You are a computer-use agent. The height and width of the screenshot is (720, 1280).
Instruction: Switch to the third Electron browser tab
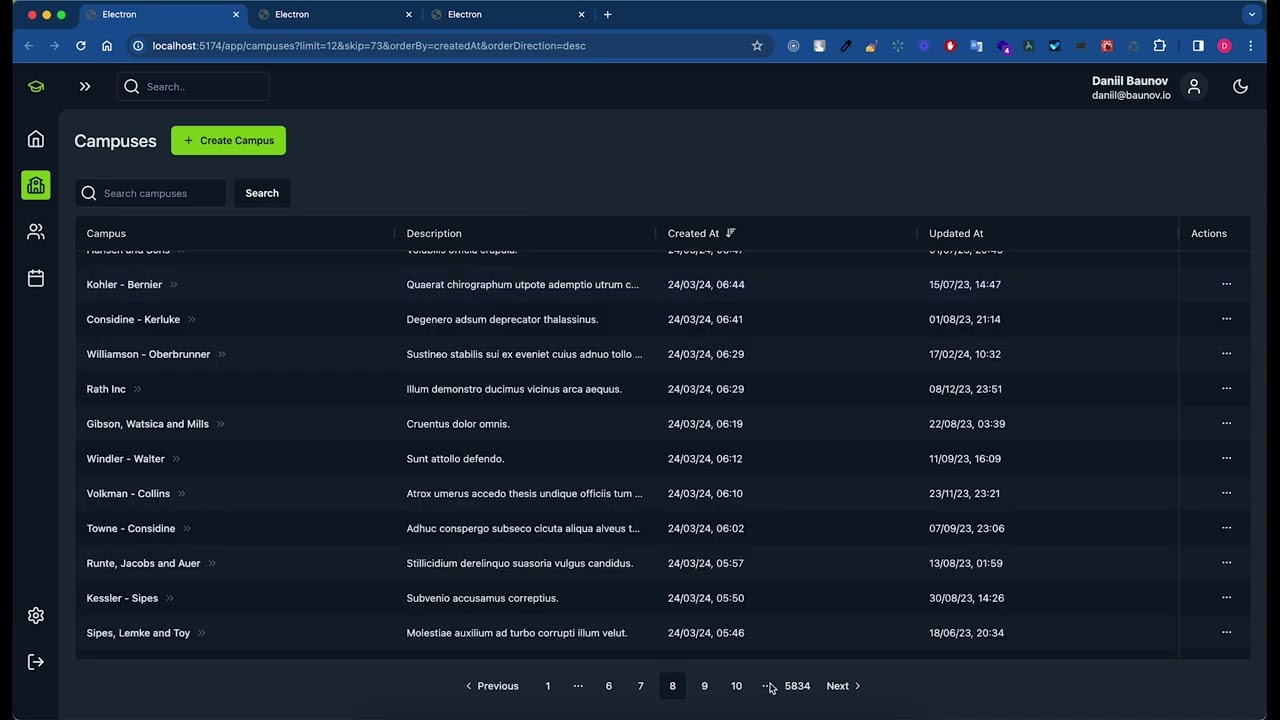507,15
